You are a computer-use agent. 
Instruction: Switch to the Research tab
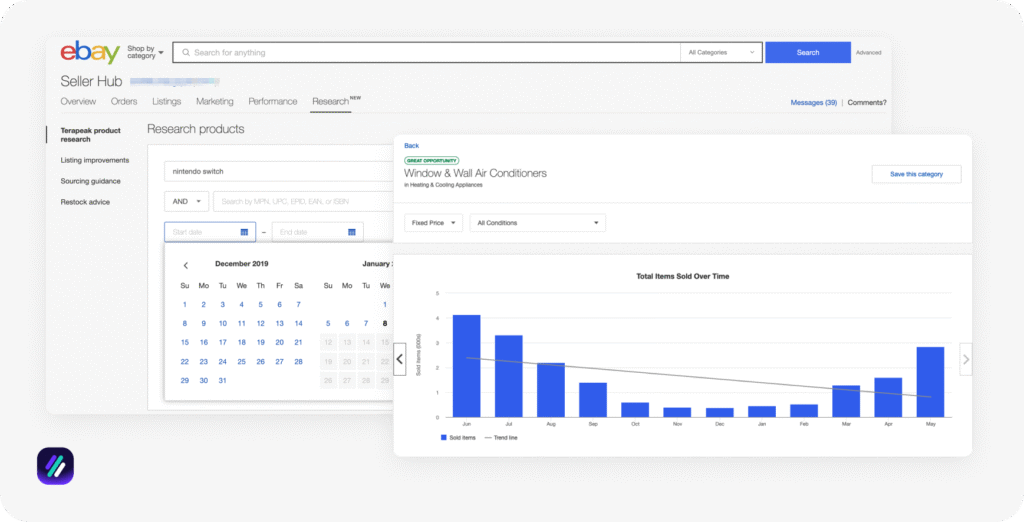click(331, 101)
